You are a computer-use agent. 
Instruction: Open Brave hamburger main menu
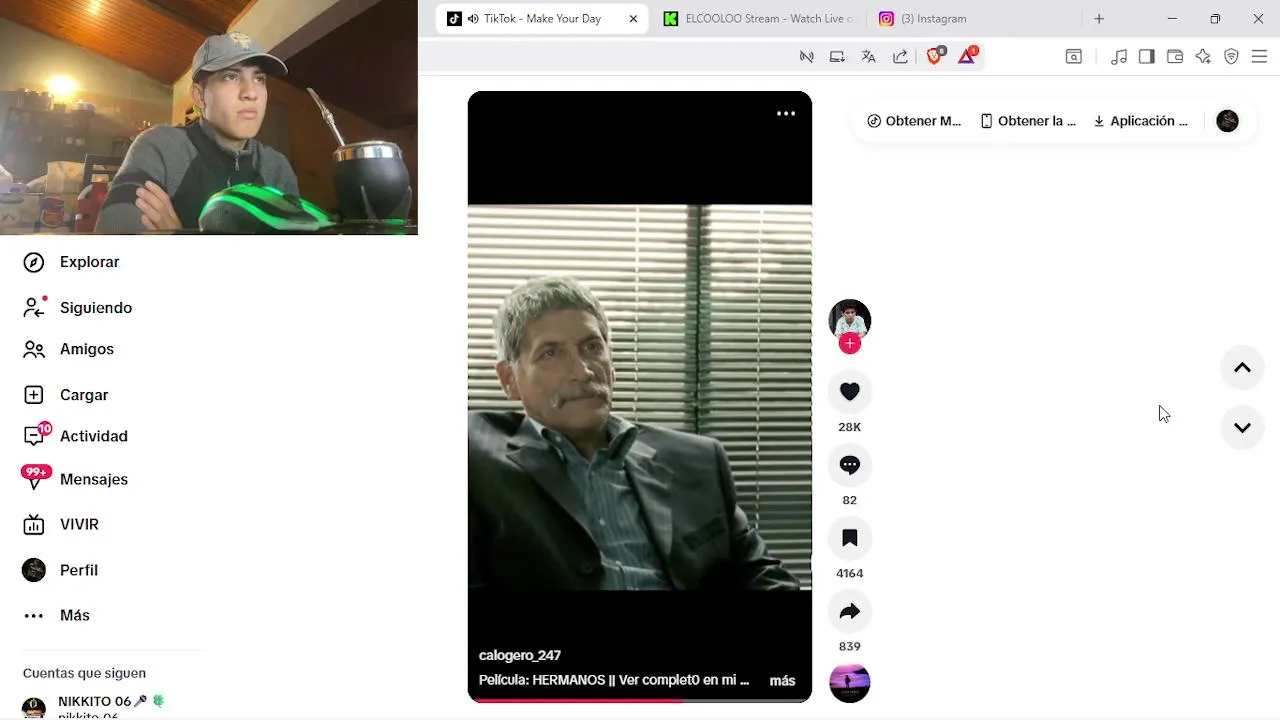1259,57
